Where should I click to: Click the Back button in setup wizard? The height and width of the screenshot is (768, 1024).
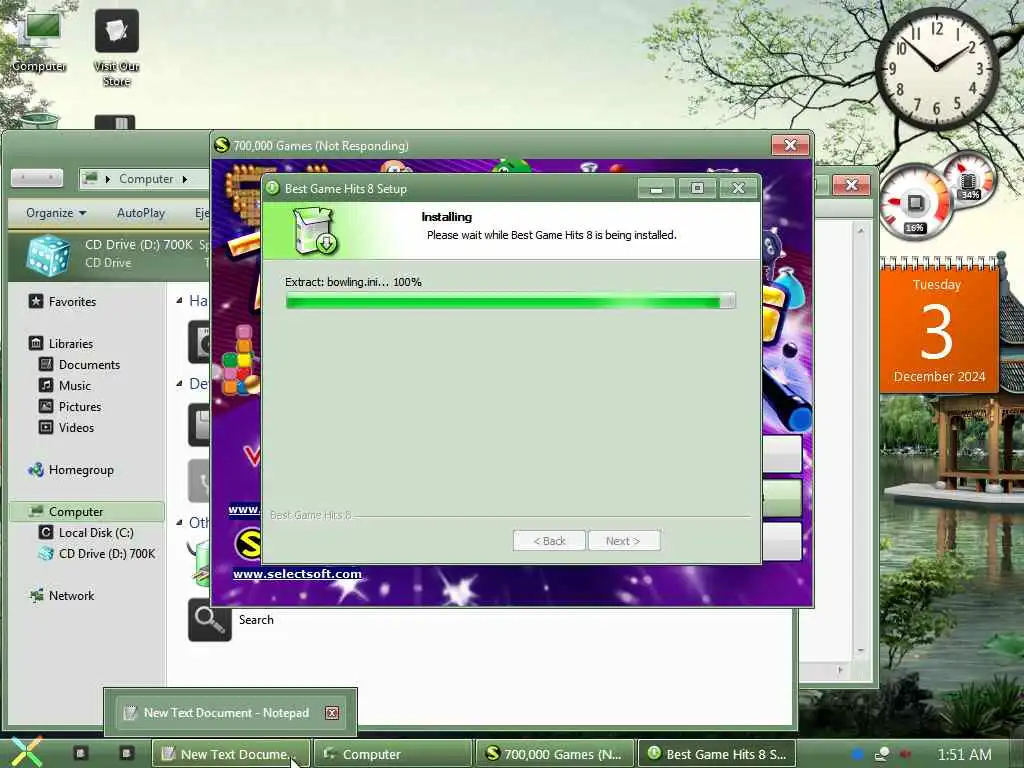(549, 541)
